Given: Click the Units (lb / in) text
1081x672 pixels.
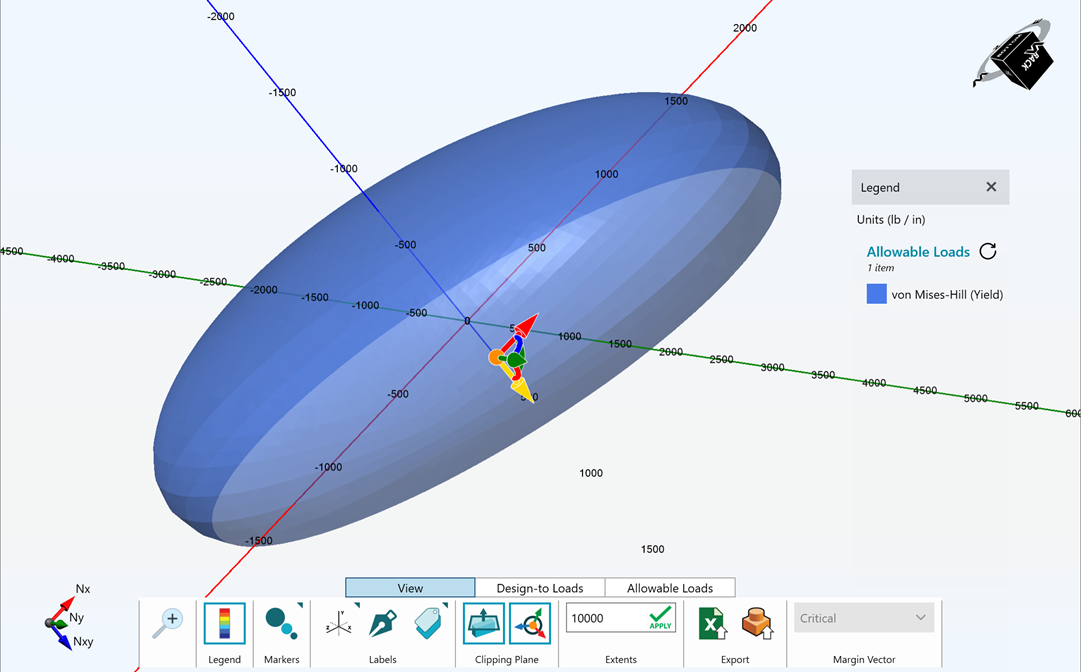Looking at the screenshot, I should tap(891, 219).
